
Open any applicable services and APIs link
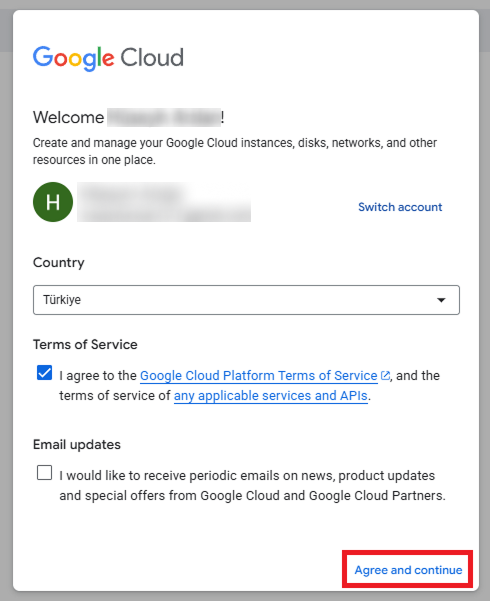[x=271, y=396]
